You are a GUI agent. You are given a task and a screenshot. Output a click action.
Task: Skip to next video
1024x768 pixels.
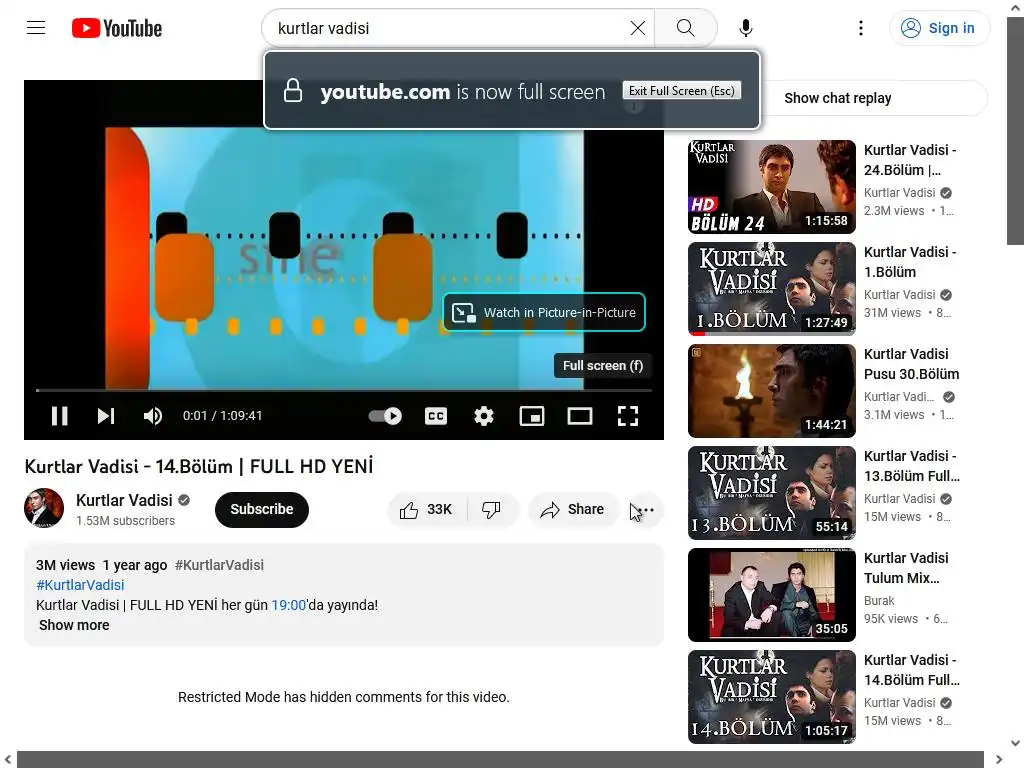[106, 416]
